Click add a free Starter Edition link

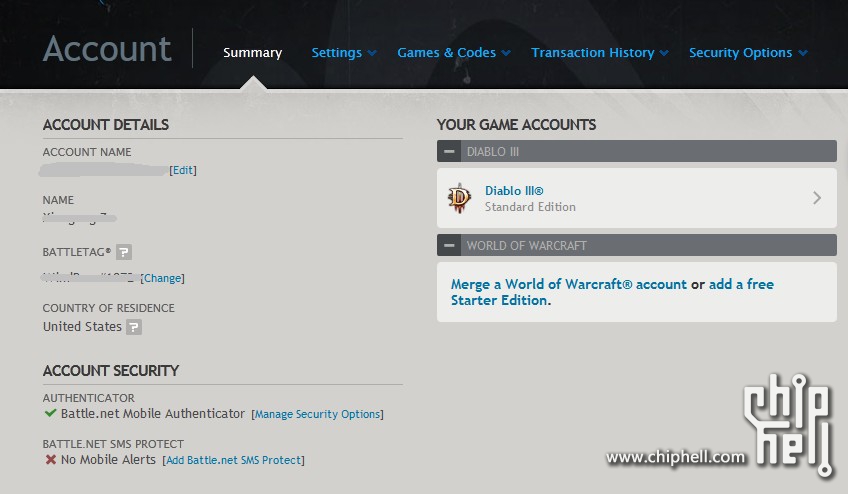[x=612, y=292]
